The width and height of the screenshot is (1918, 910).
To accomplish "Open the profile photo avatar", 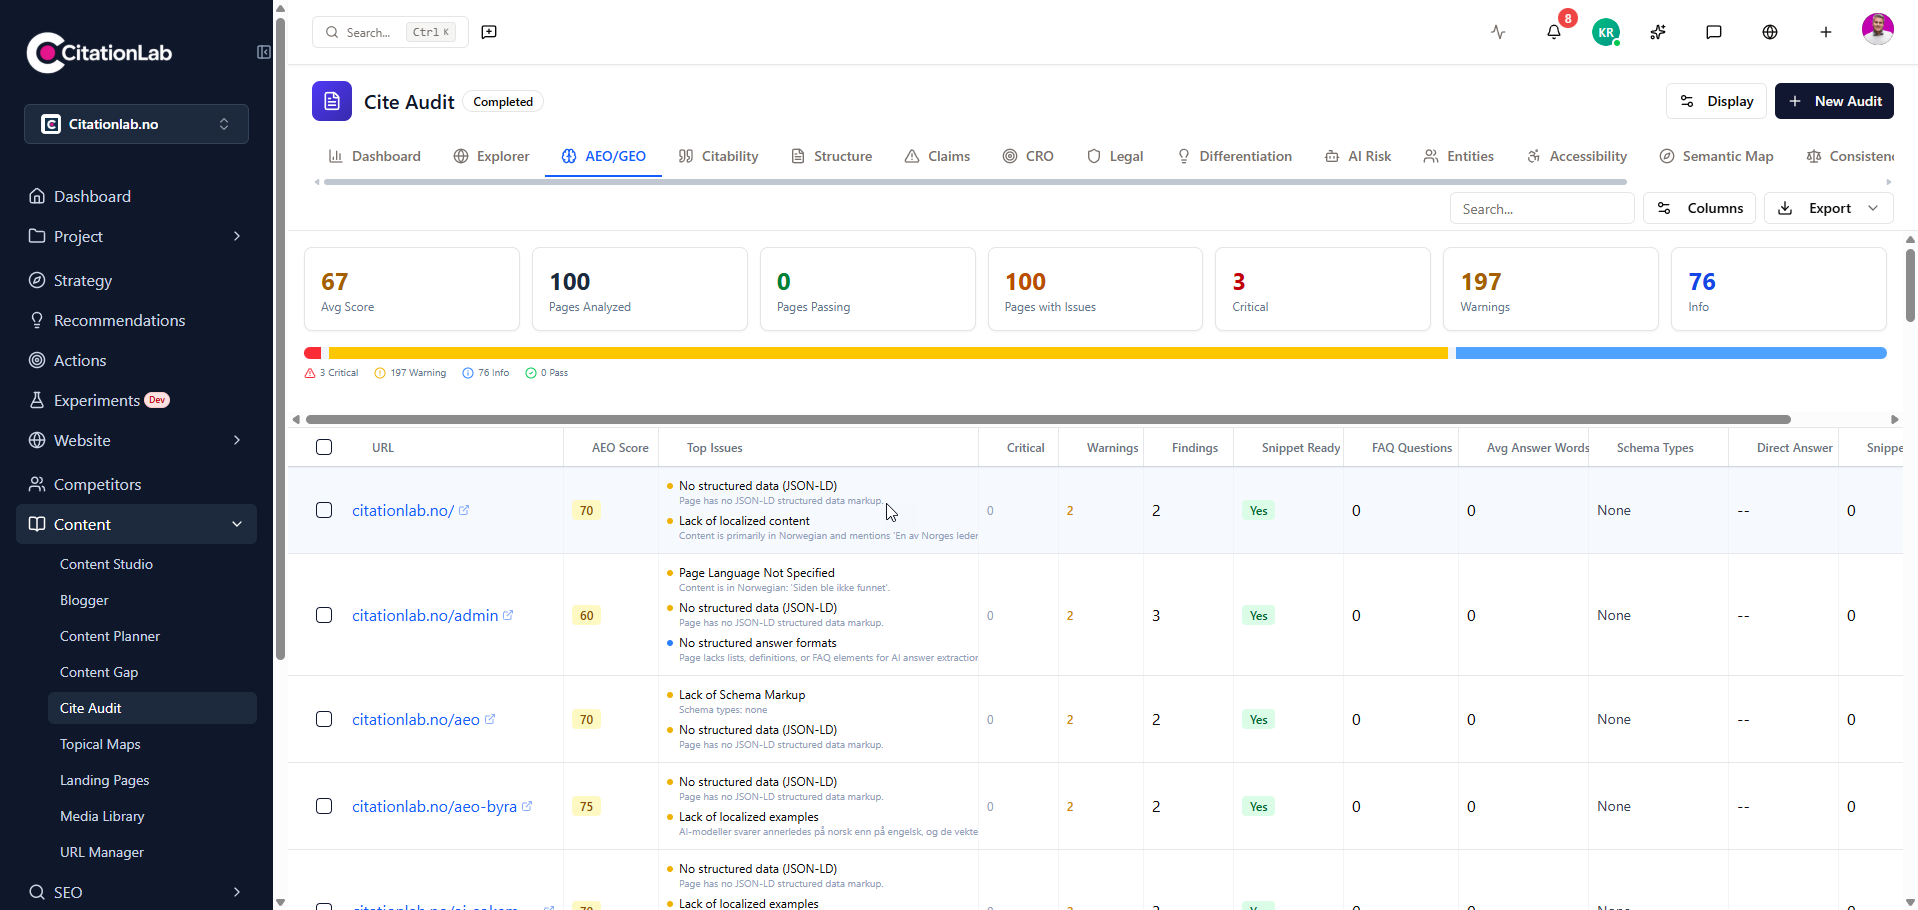I will (x=1878, y=30).
